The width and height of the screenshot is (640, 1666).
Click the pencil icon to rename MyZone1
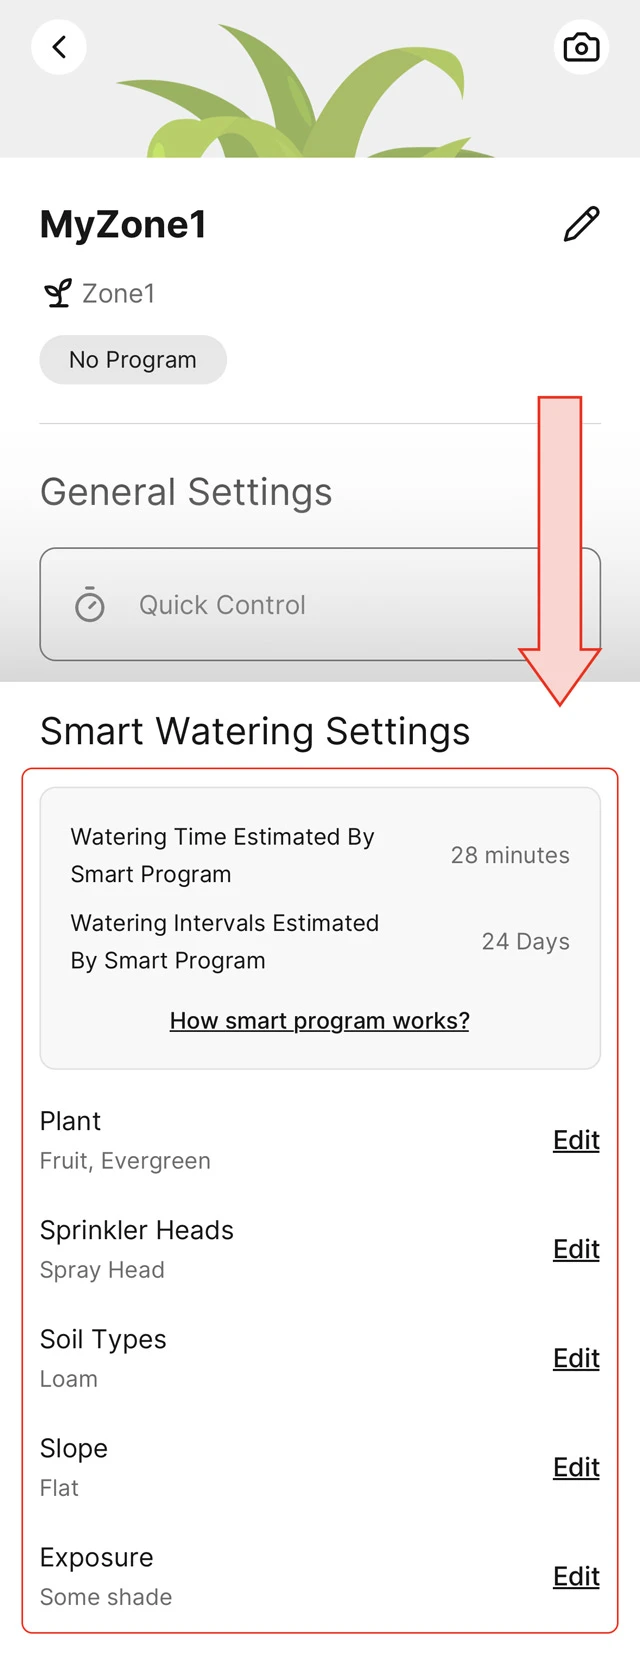coord(579,223)
